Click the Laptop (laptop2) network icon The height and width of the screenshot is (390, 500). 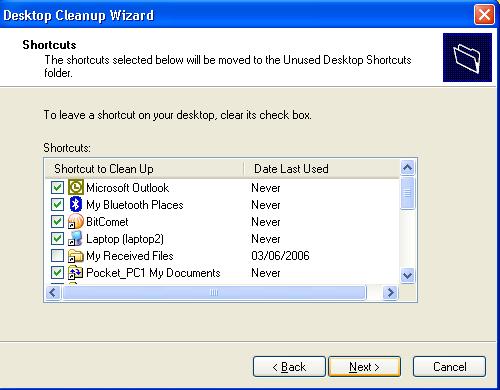click(x=76, y=238)
